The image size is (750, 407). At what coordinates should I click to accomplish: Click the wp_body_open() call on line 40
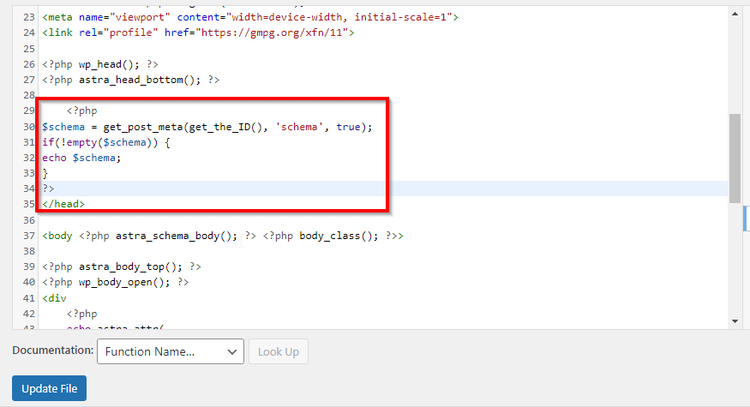click(124, 282)
